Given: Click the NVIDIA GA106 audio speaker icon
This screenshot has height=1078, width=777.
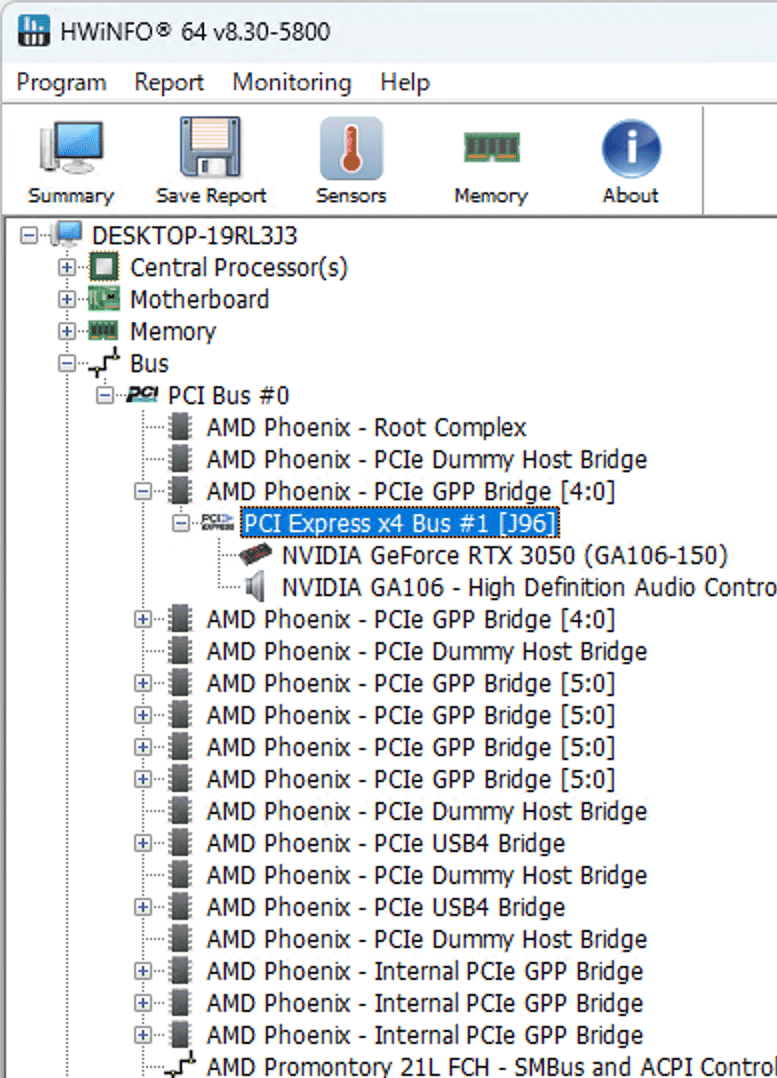Looking at the screenshot, I should tap(256, 587).
